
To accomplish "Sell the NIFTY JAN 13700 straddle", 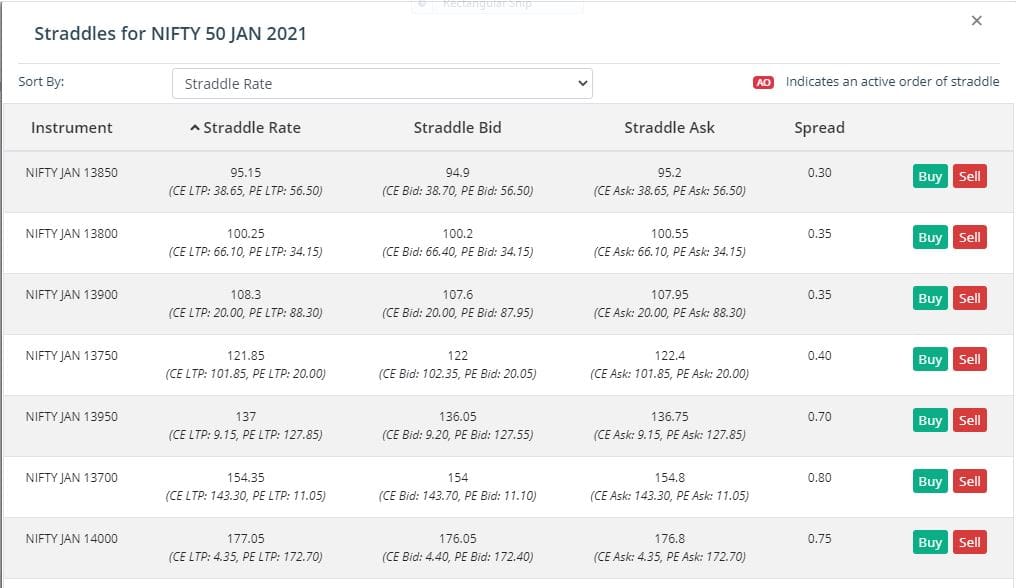I will (969, 481).
